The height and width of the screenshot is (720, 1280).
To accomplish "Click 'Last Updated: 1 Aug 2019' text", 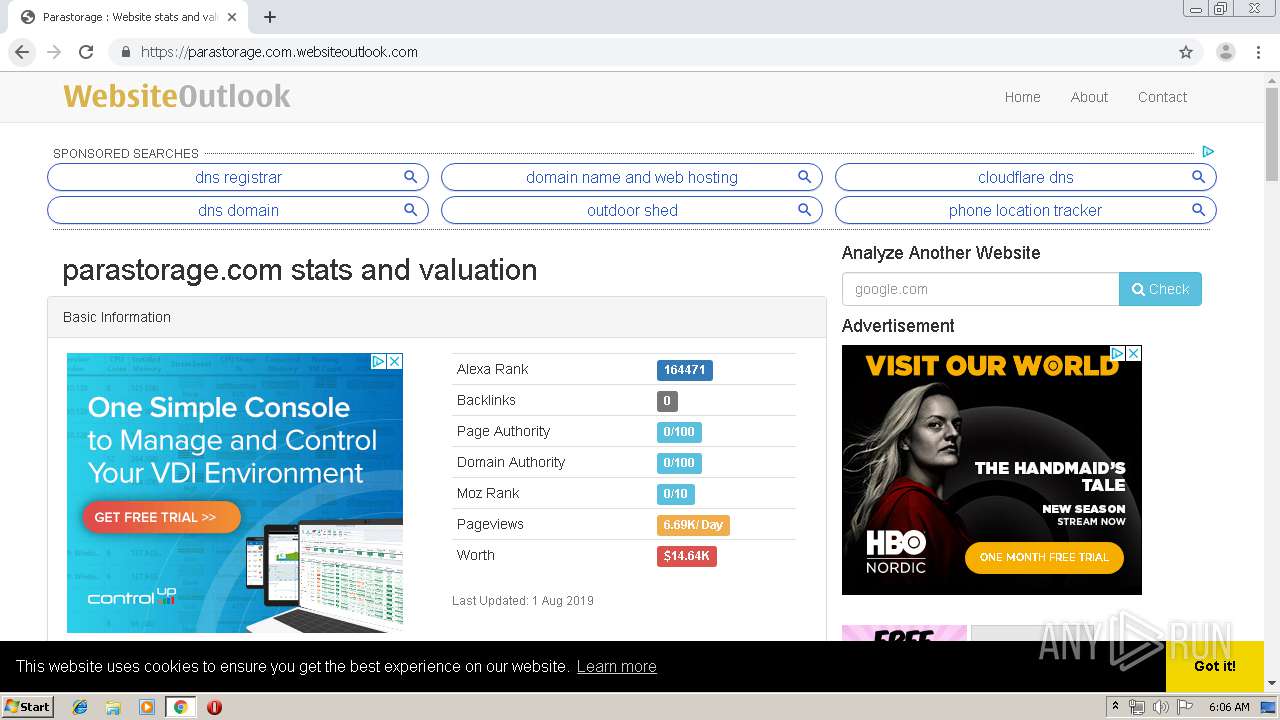I will pos(523,601).
